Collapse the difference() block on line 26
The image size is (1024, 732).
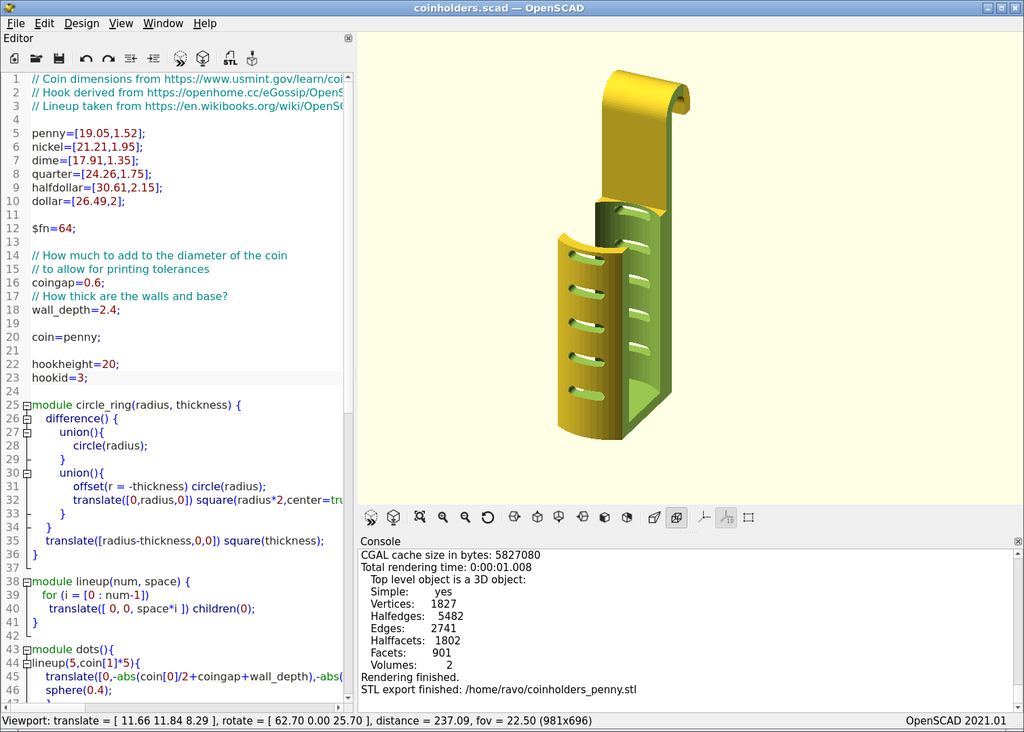(x=27, y=419)
